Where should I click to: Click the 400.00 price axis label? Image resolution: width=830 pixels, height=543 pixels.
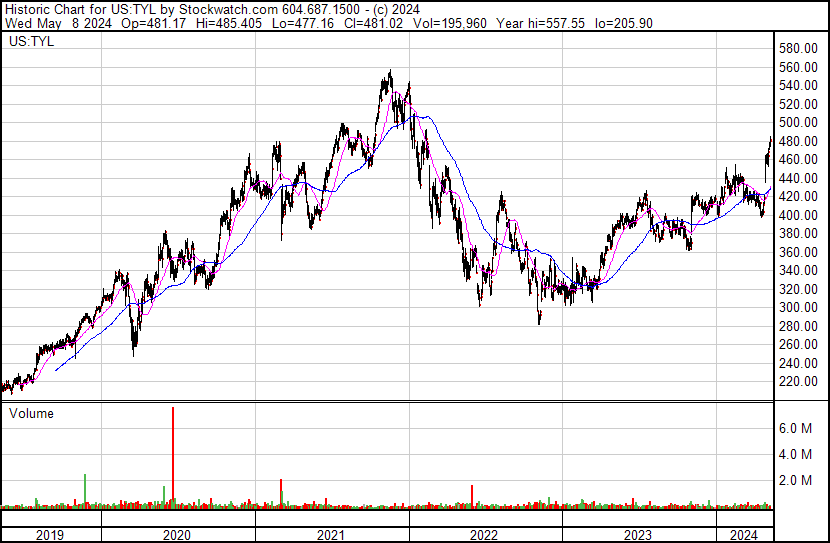click(x=798, y=215)
